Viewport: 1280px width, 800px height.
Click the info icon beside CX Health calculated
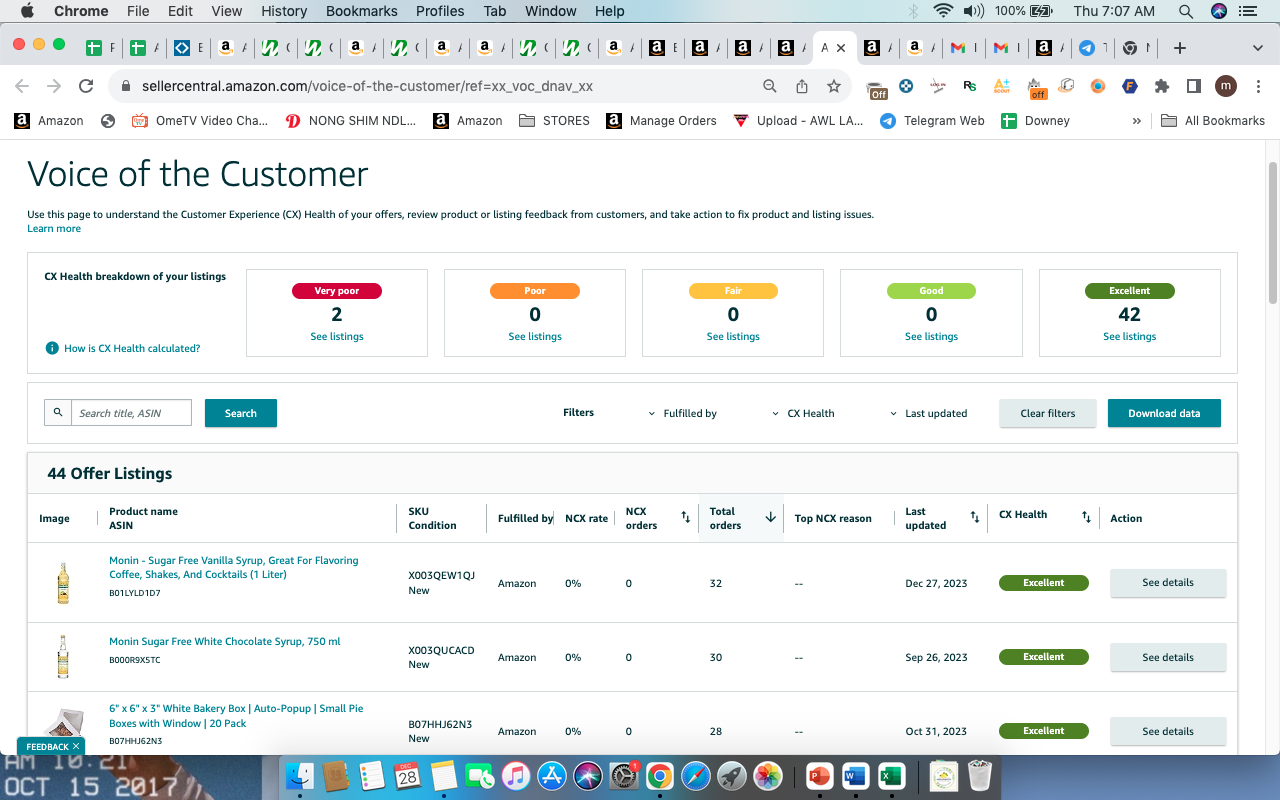point(52,348)
